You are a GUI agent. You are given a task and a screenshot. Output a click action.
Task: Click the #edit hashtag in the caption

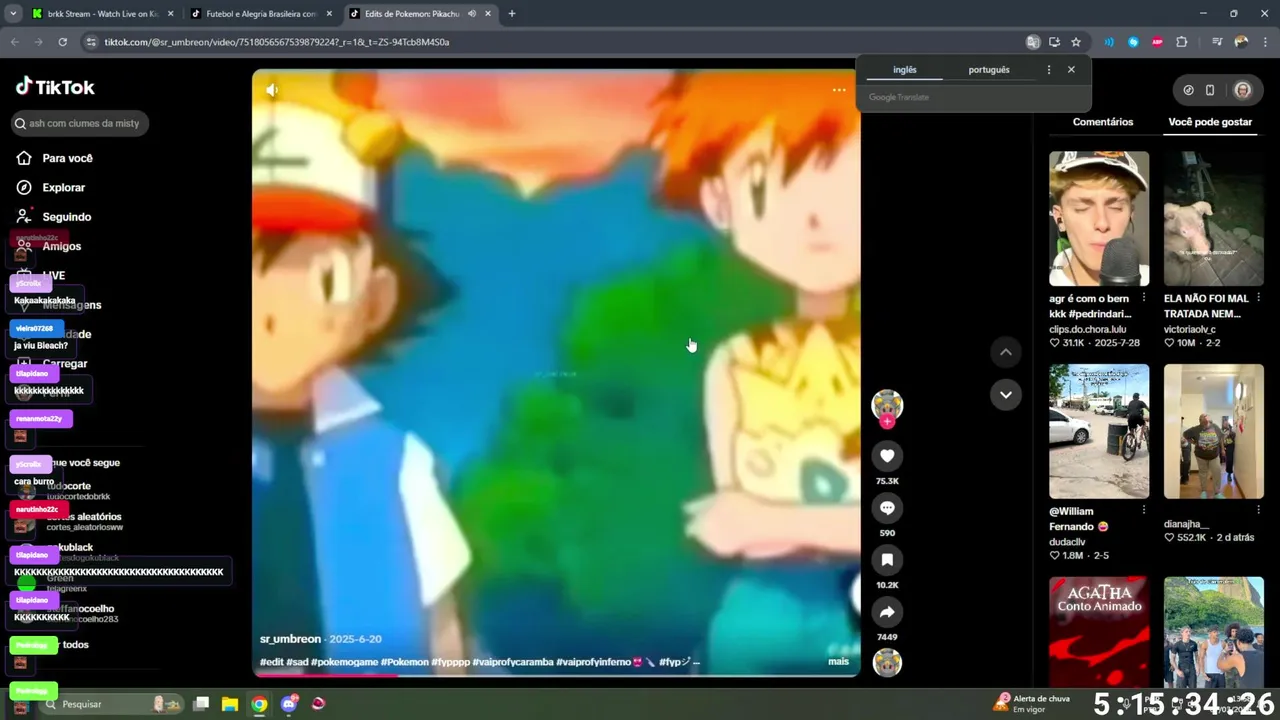pos(271,662)
